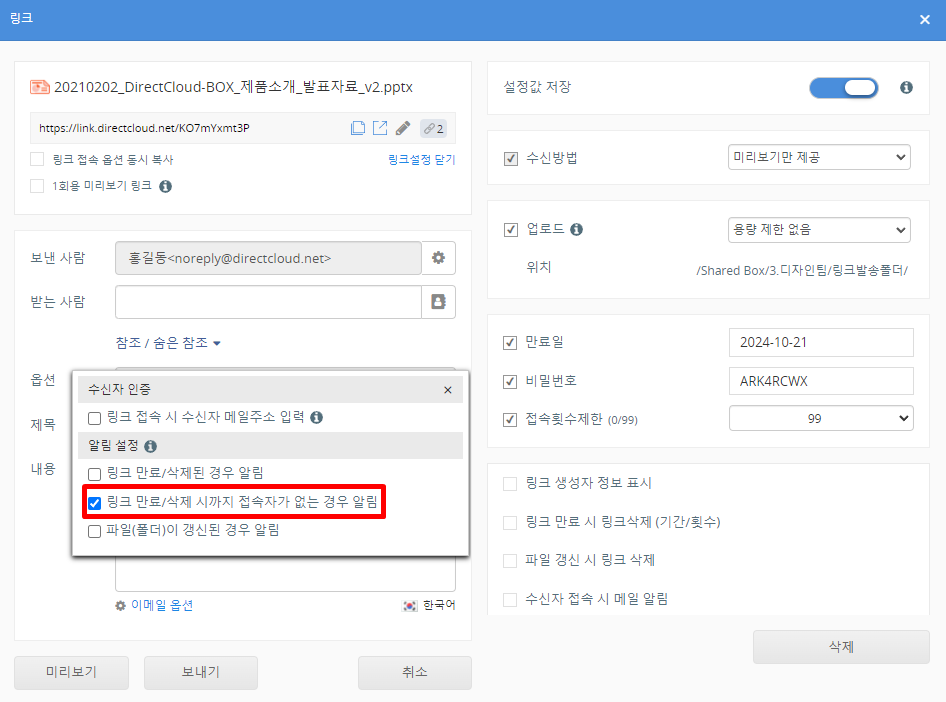Screen dimensions: 946x702
Task: Open the link in a new window icon
Action: [380, 128]
